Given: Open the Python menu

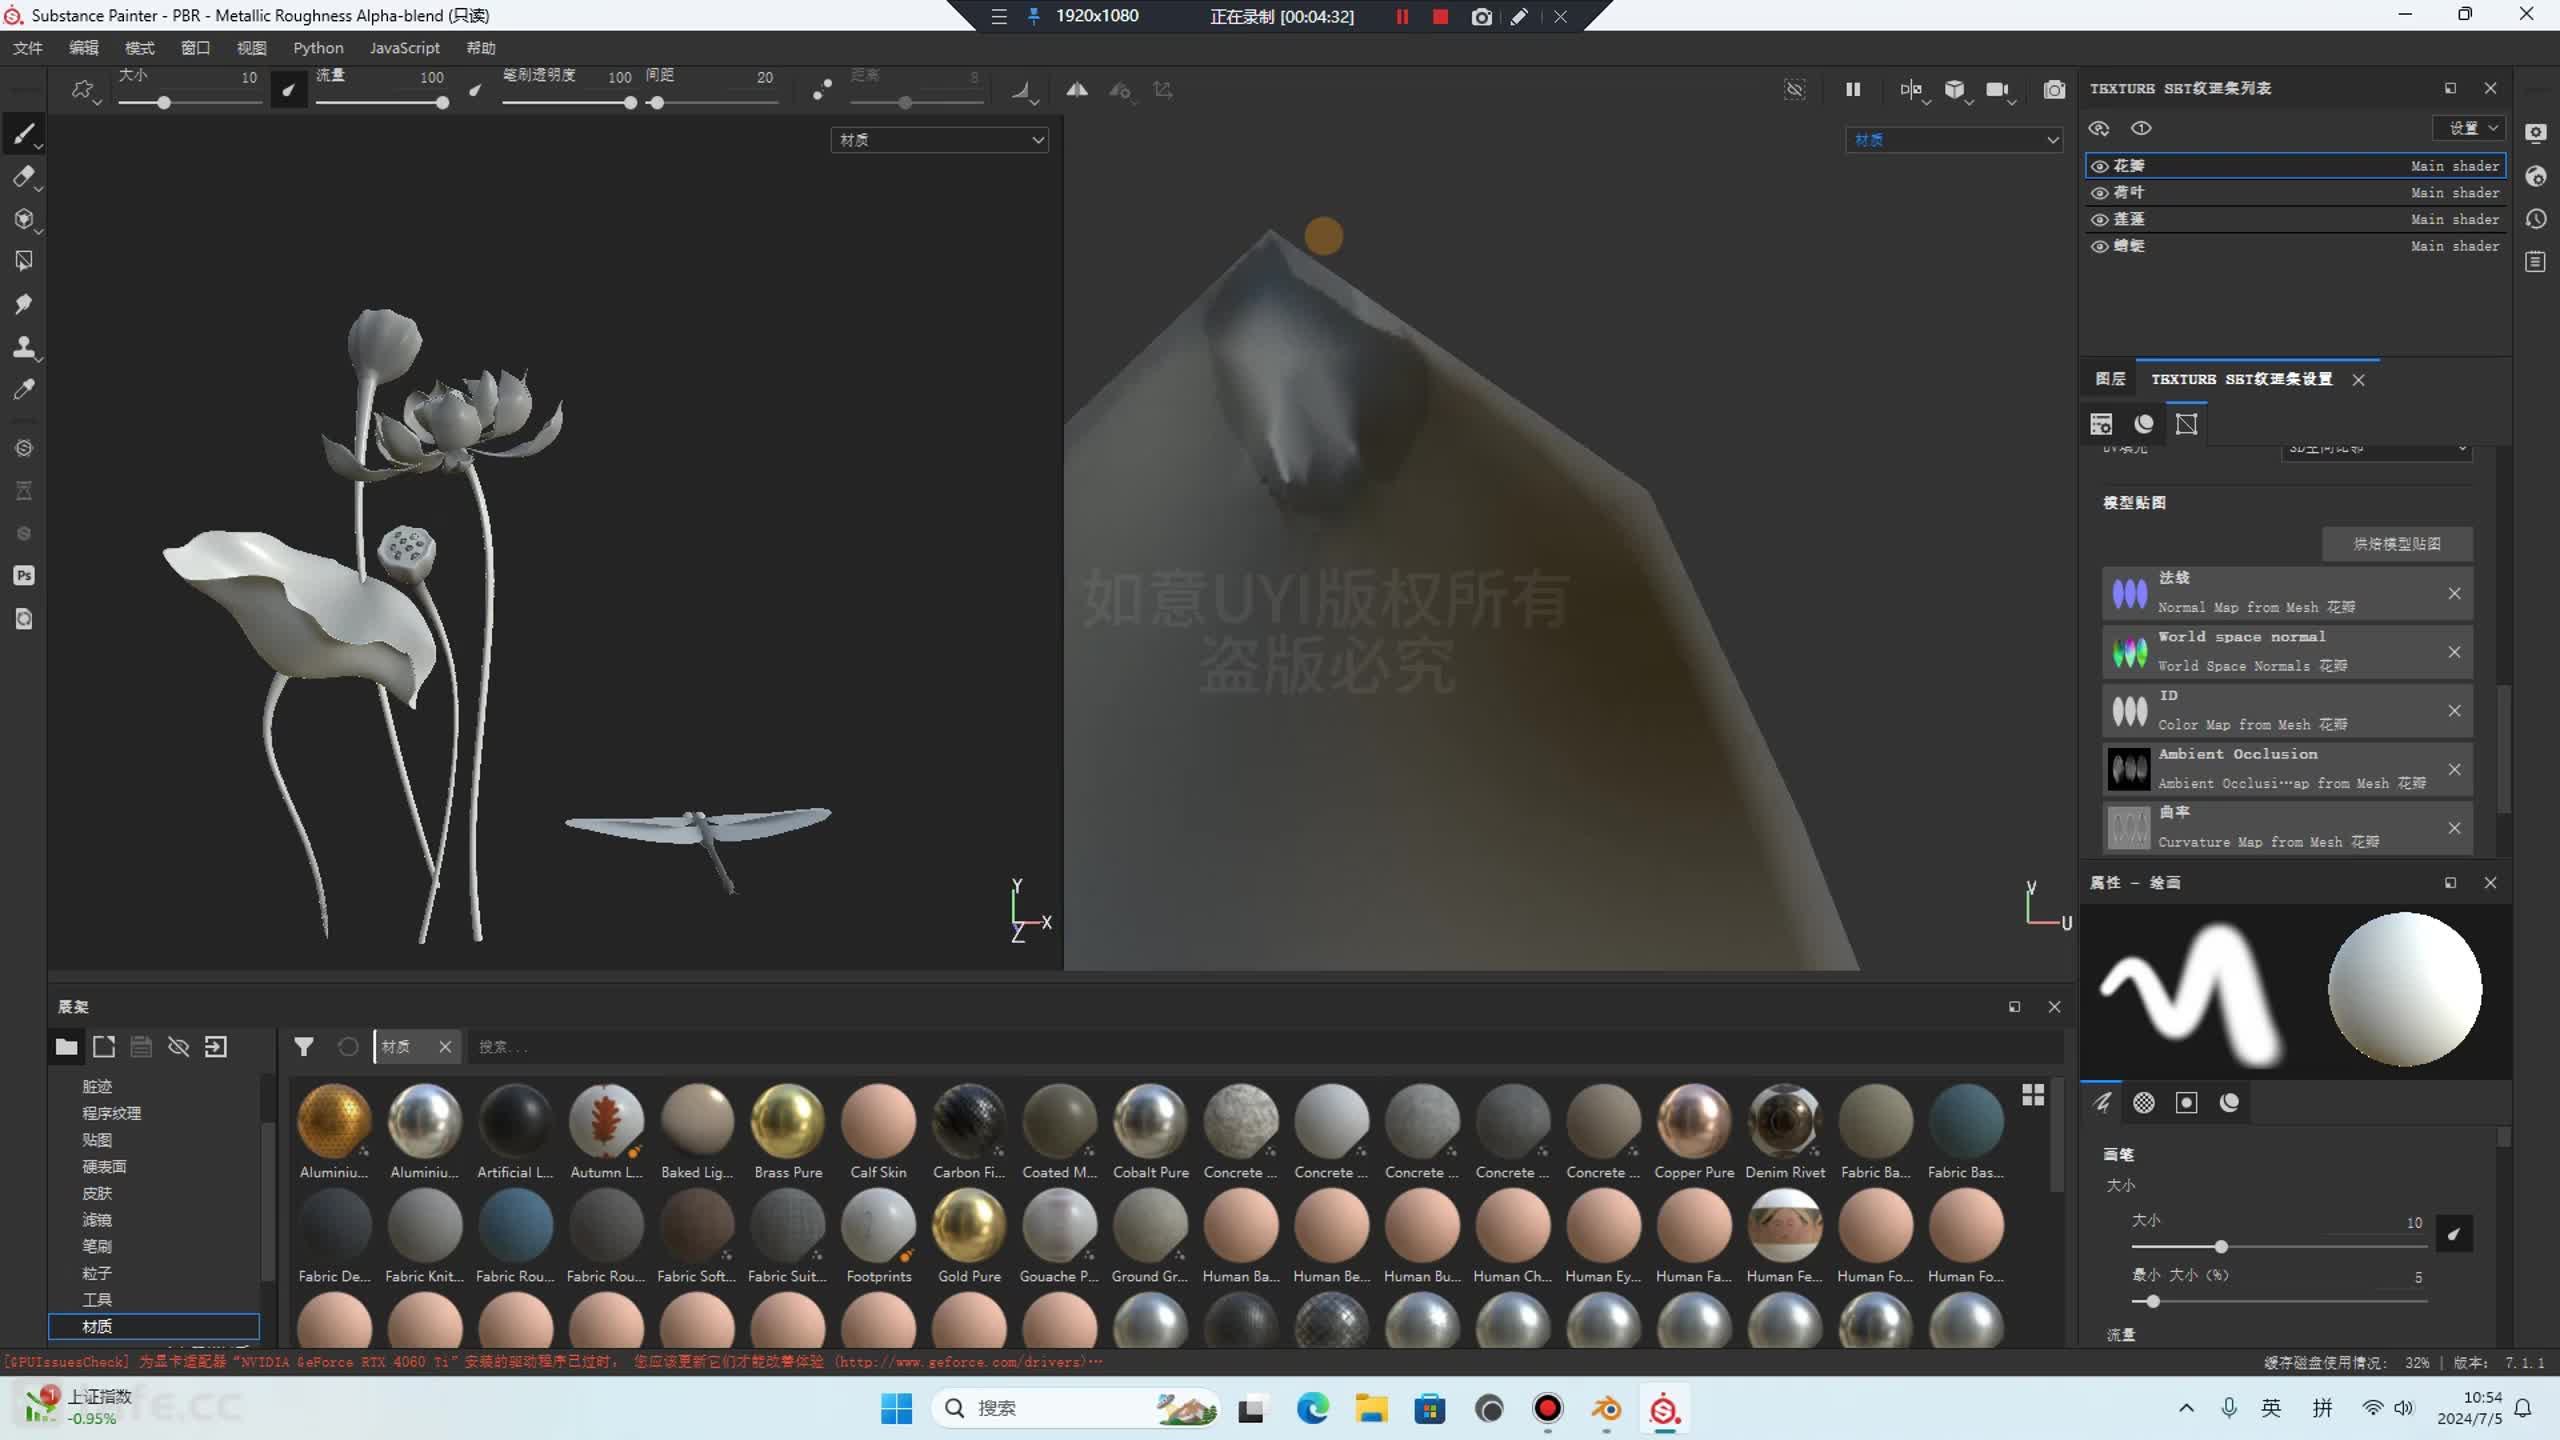Looking at the screenshot, I should click(x=318, y=48).
